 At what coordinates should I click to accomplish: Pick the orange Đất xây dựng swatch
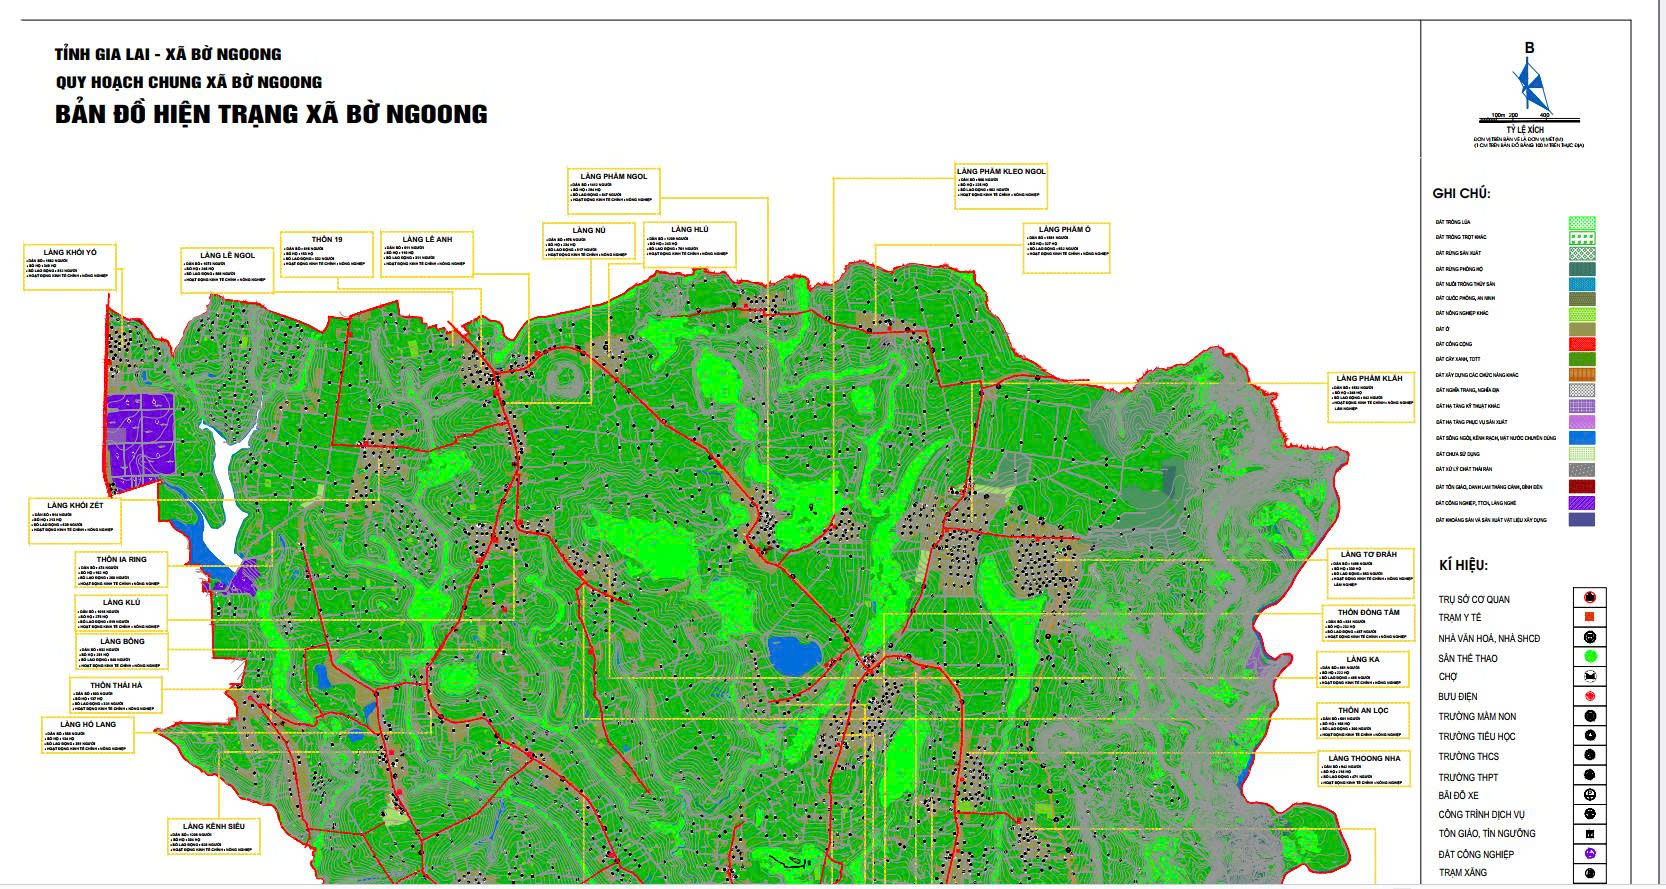coord(1581,375)
